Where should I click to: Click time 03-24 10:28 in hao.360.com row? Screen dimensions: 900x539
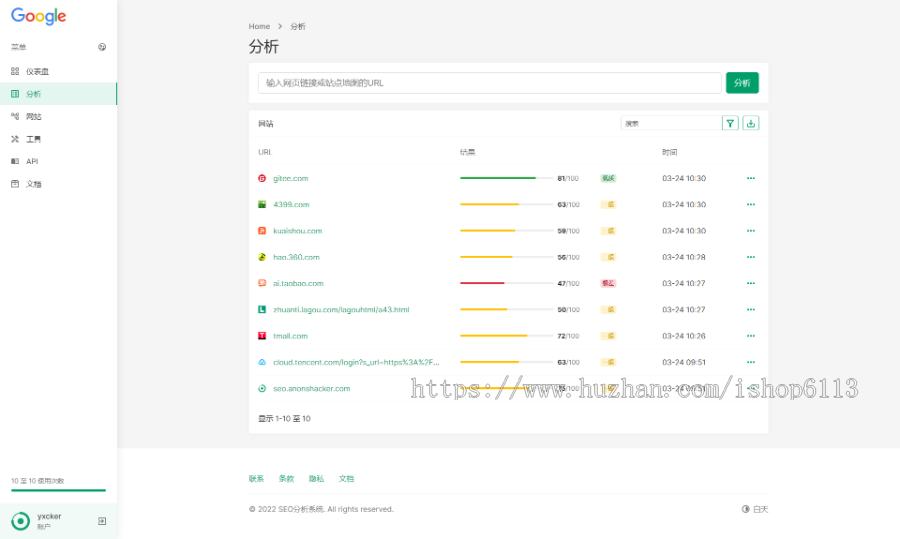pyautogui.click(x=684, y=257)
